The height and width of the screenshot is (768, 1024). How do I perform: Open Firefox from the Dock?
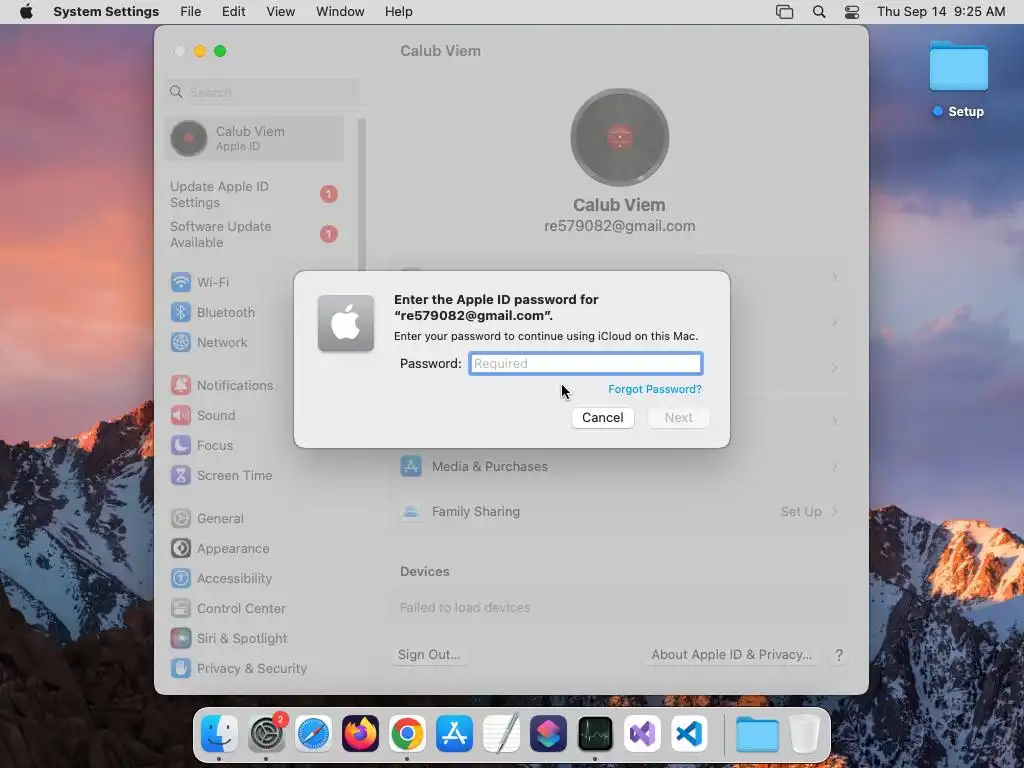pyautogui.click(x=360, y=733)
